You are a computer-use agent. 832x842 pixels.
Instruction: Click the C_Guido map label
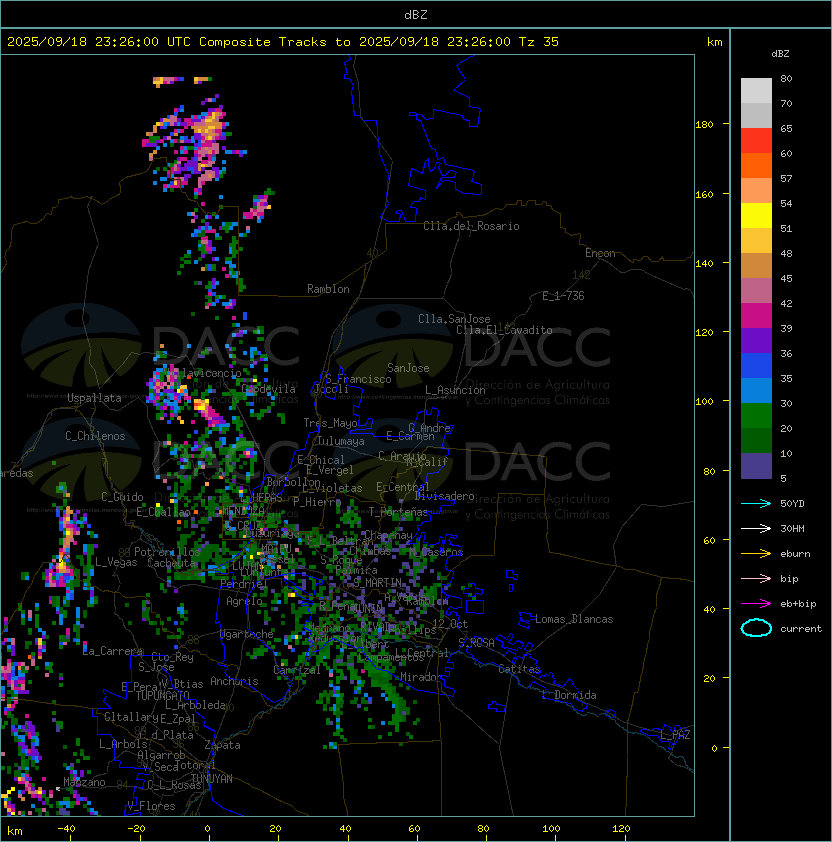click(122, 497)
